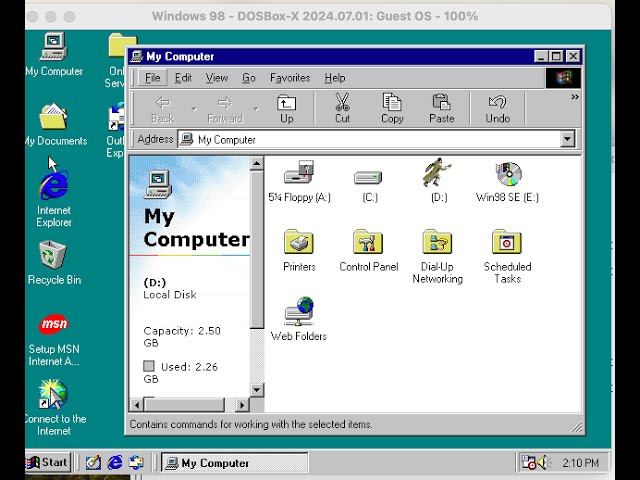Image resolution: width=640 pixels, height=480 pixels.
Task: Click the Paste toolbar icon
Action: pyautogui.click(x=442, y=109)
